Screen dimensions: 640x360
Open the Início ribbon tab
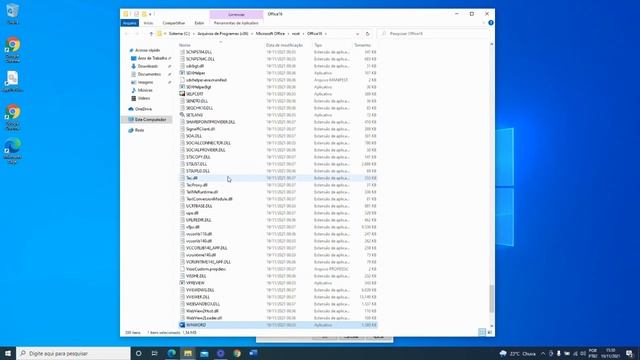[148, 23]
